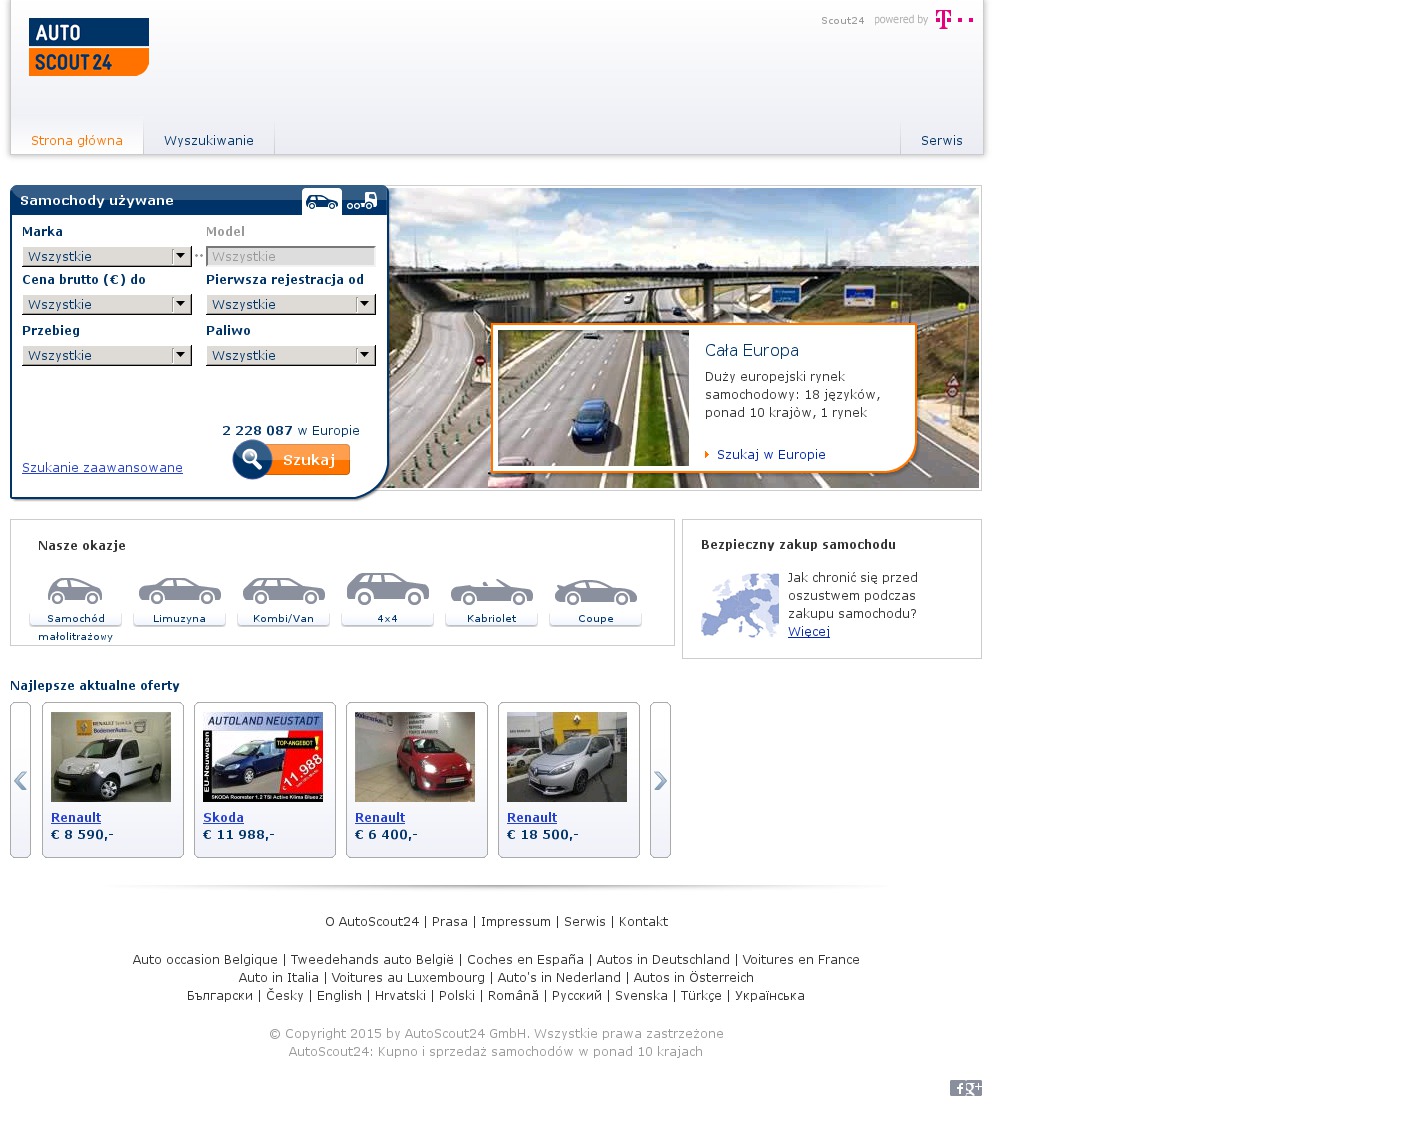Screen dimensions: 1424x1121
Task: Choose the Kombi/Van body type icon
Action: 284,592
